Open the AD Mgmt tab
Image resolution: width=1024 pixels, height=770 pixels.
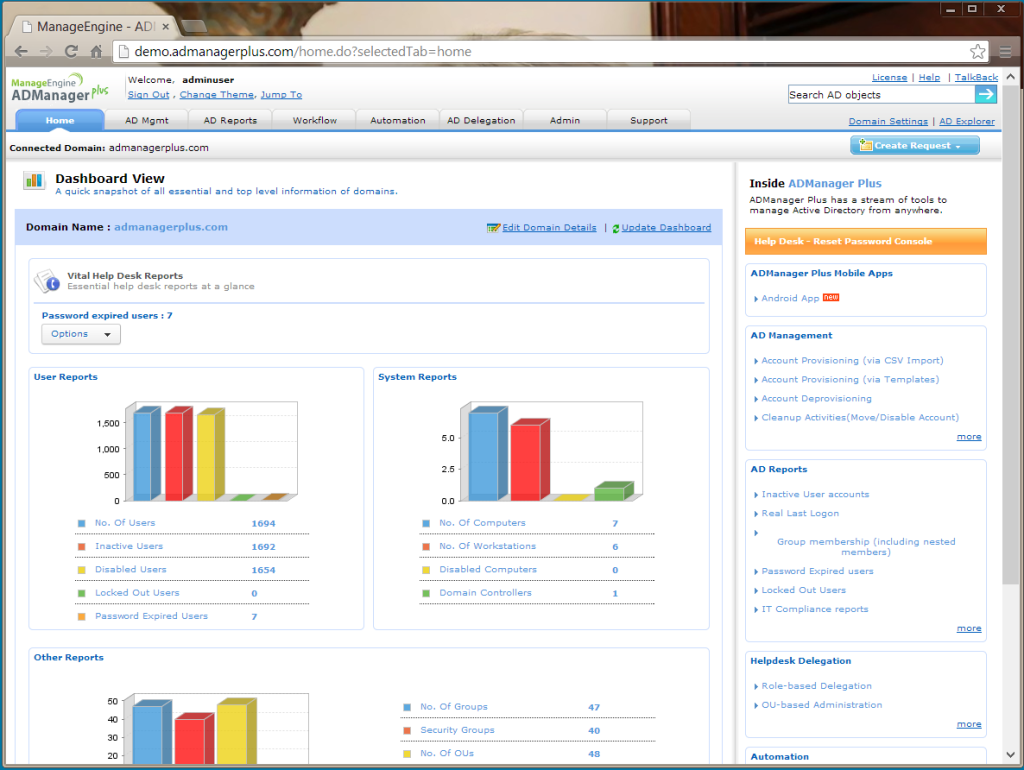pyautogui.click(x=147, y=120)
